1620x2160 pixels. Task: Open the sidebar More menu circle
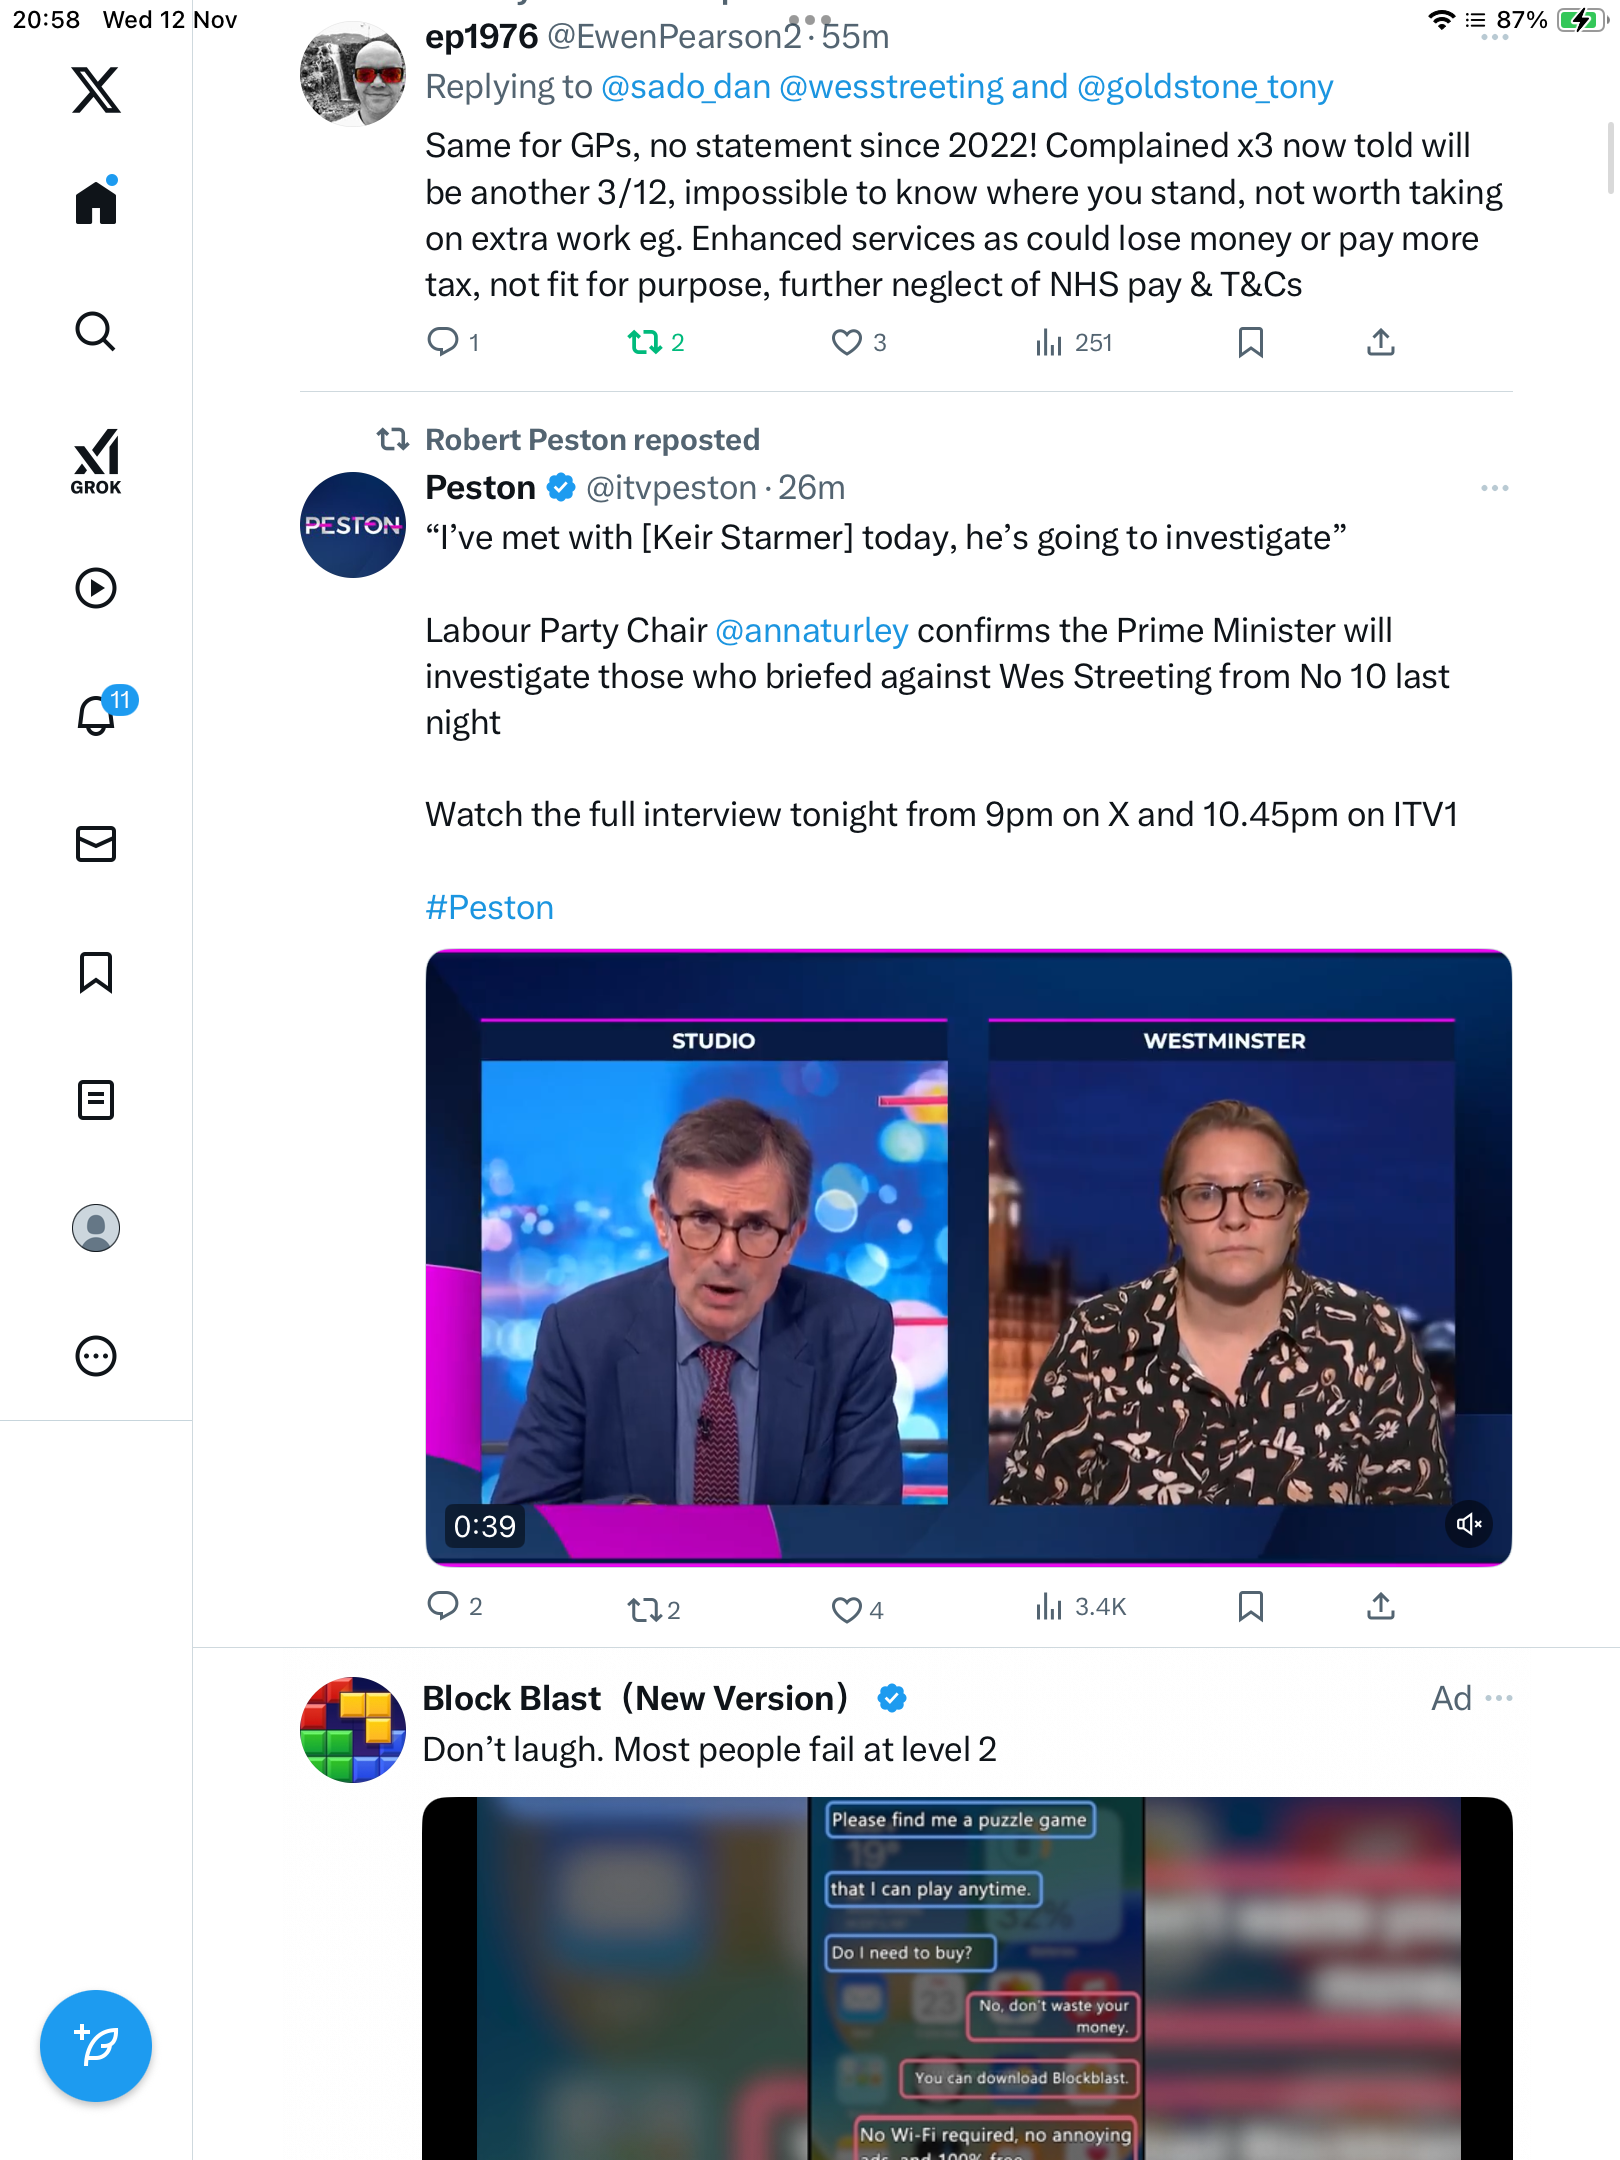pyautogui.click(x=96, y=1356)
